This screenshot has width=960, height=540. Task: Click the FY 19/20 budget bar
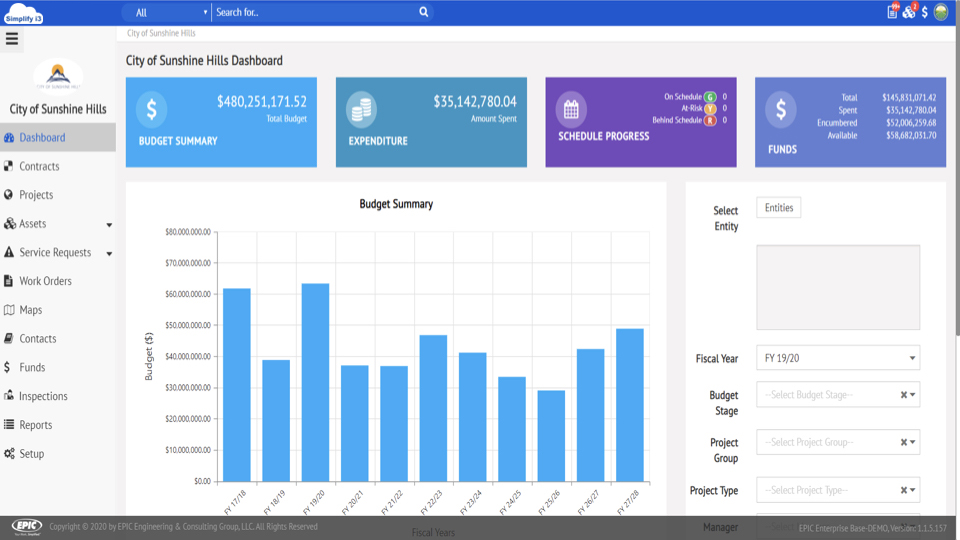coord(315,382)
